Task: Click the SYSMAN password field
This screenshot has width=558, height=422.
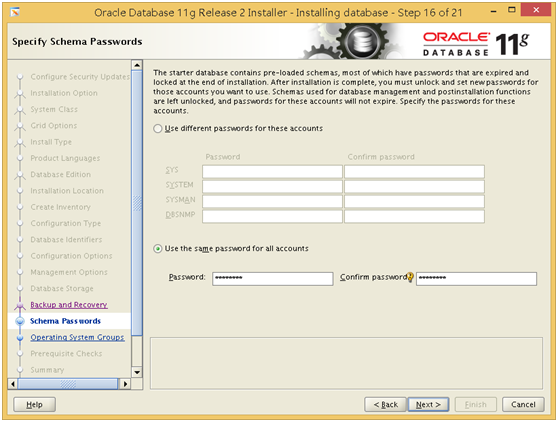Action: (x=272, y=201)
